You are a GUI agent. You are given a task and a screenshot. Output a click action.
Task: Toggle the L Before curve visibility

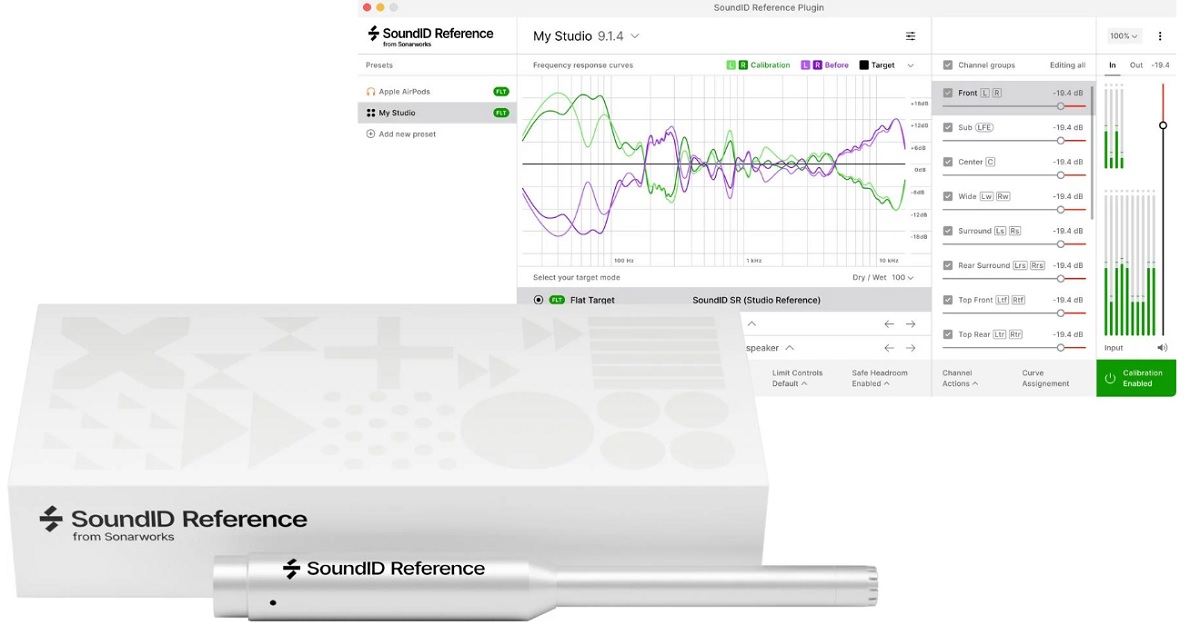tap(805, 65)
